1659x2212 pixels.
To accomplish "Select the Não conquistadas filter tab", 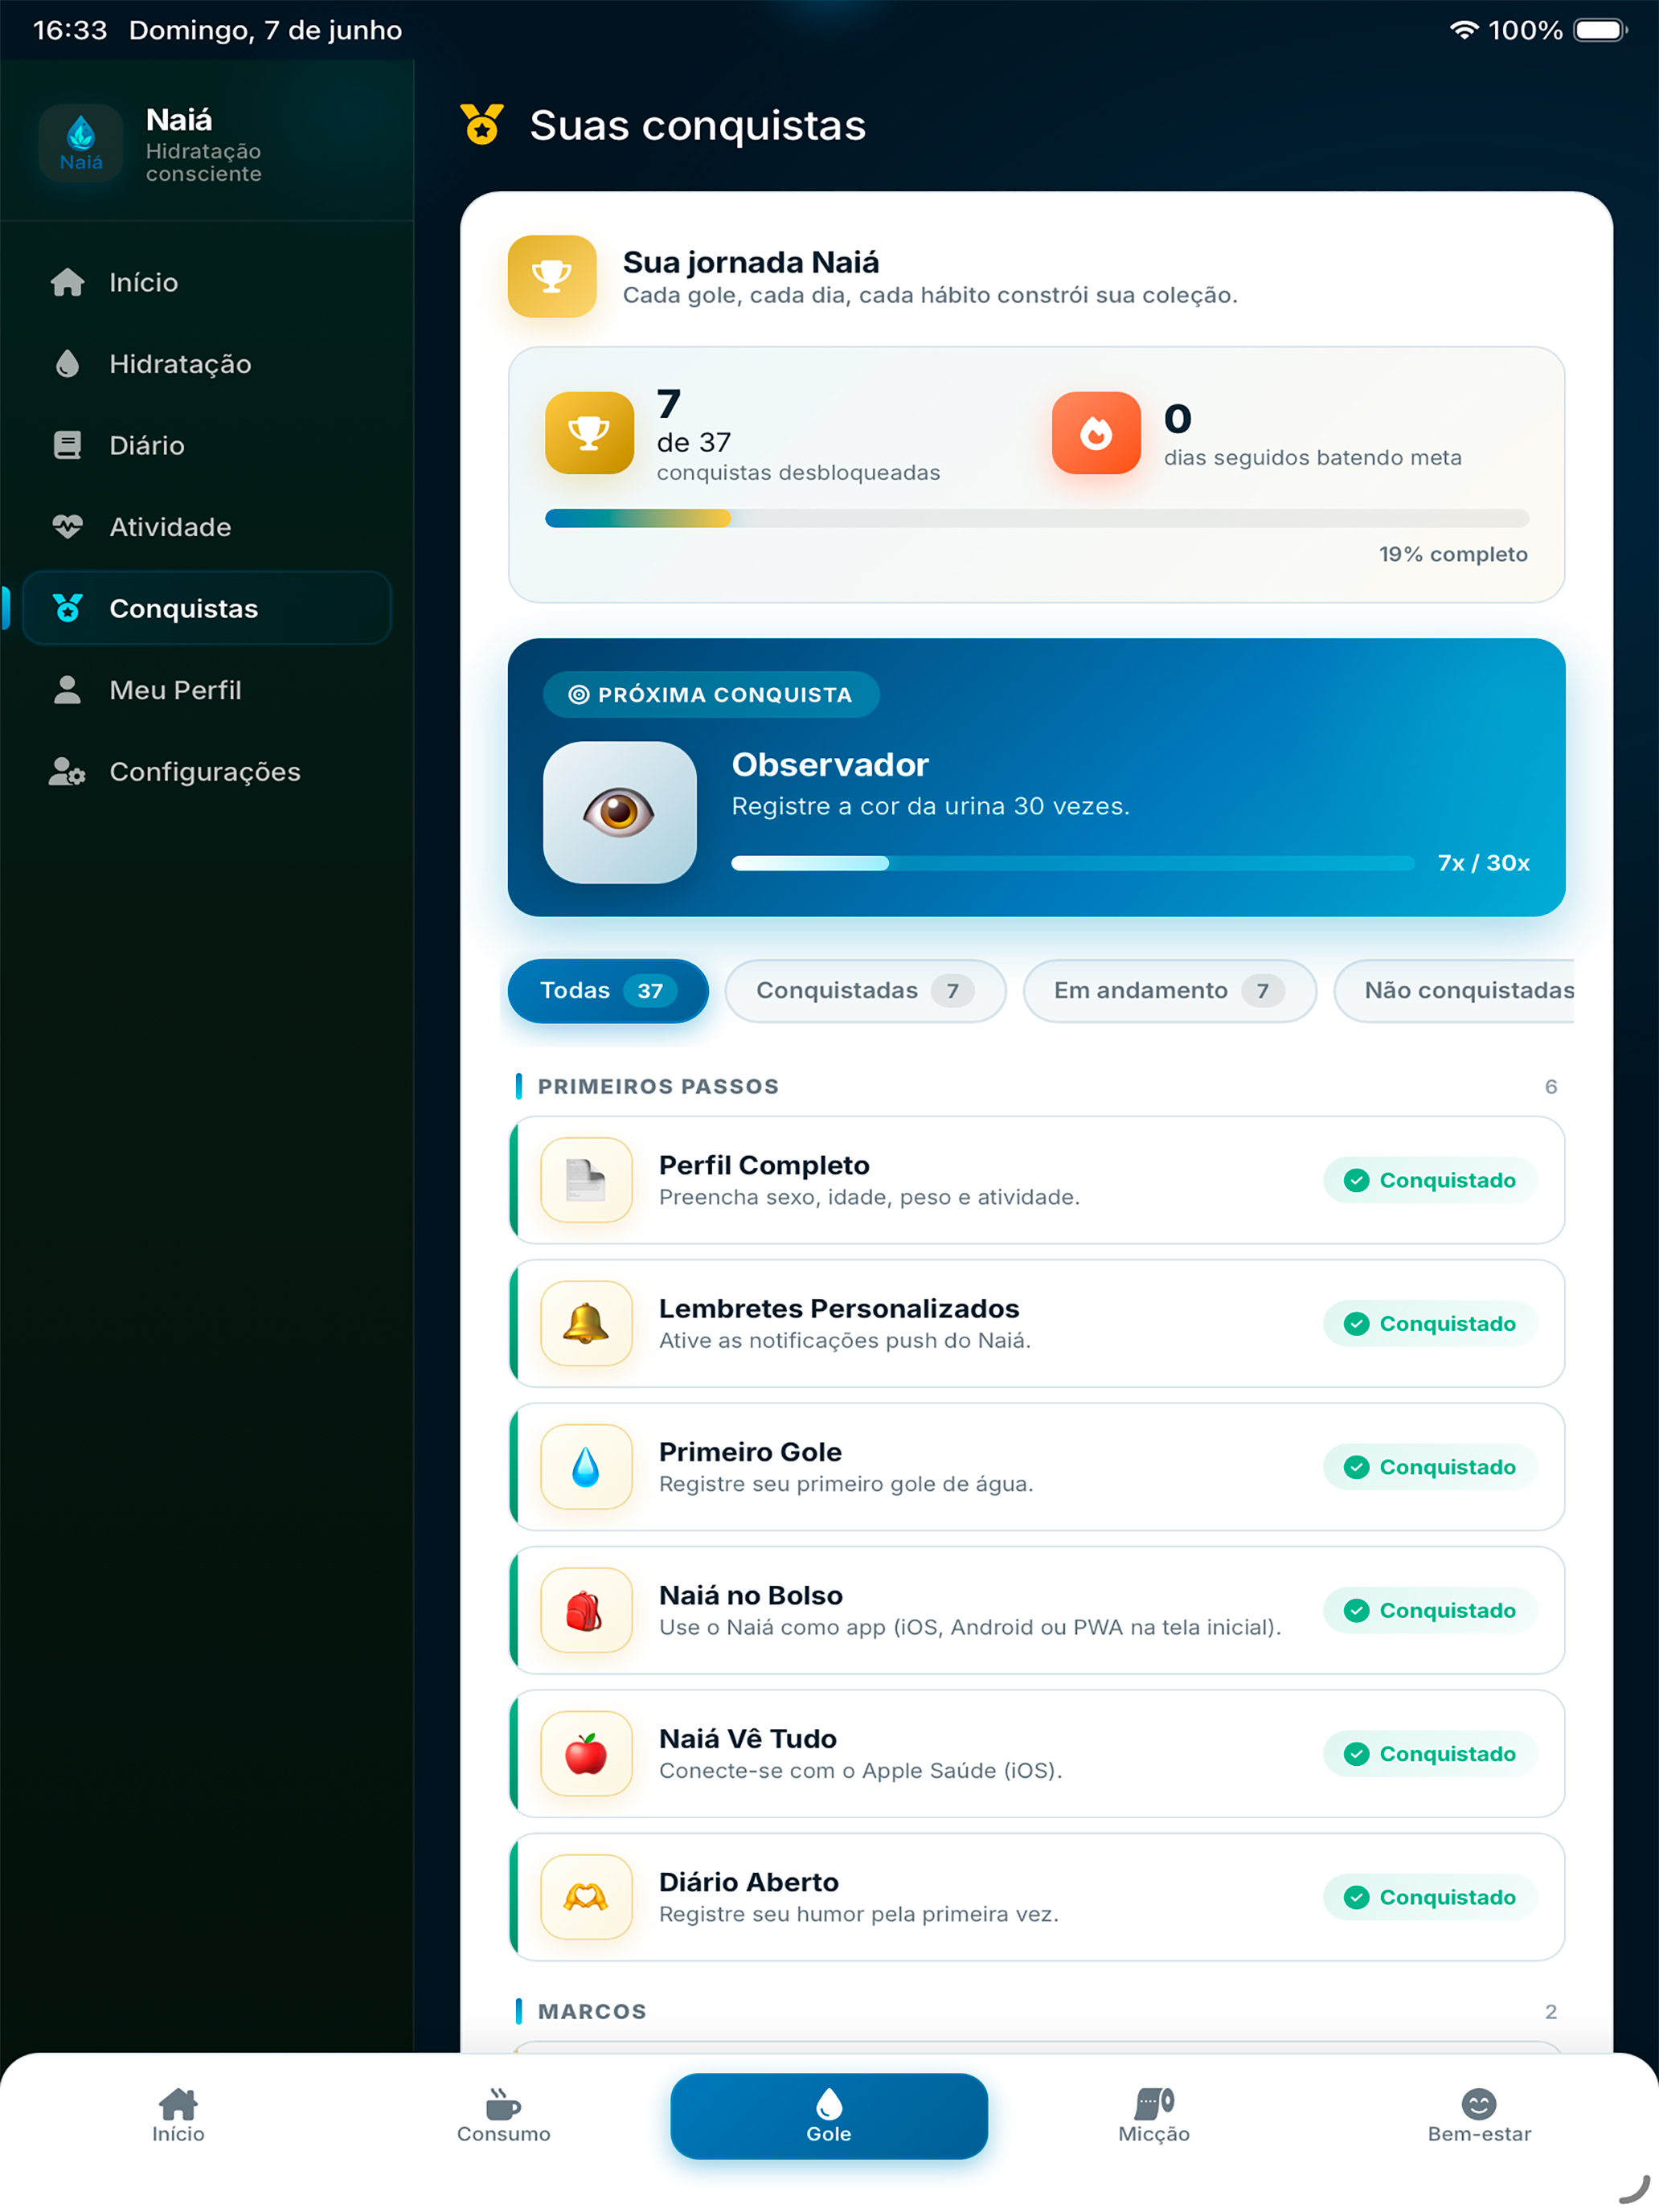I will [1454, 991].
